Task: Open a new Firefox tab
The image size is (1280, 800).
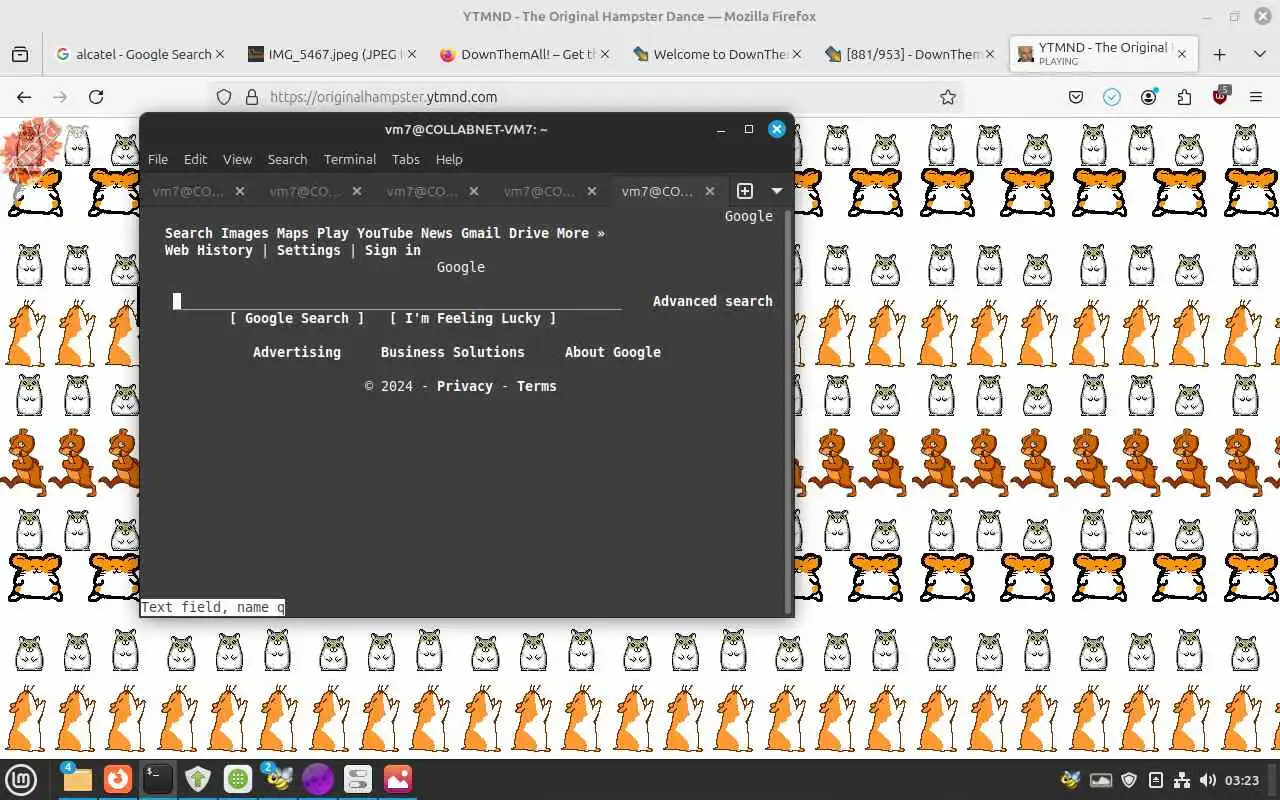Action: [1219, 55]
